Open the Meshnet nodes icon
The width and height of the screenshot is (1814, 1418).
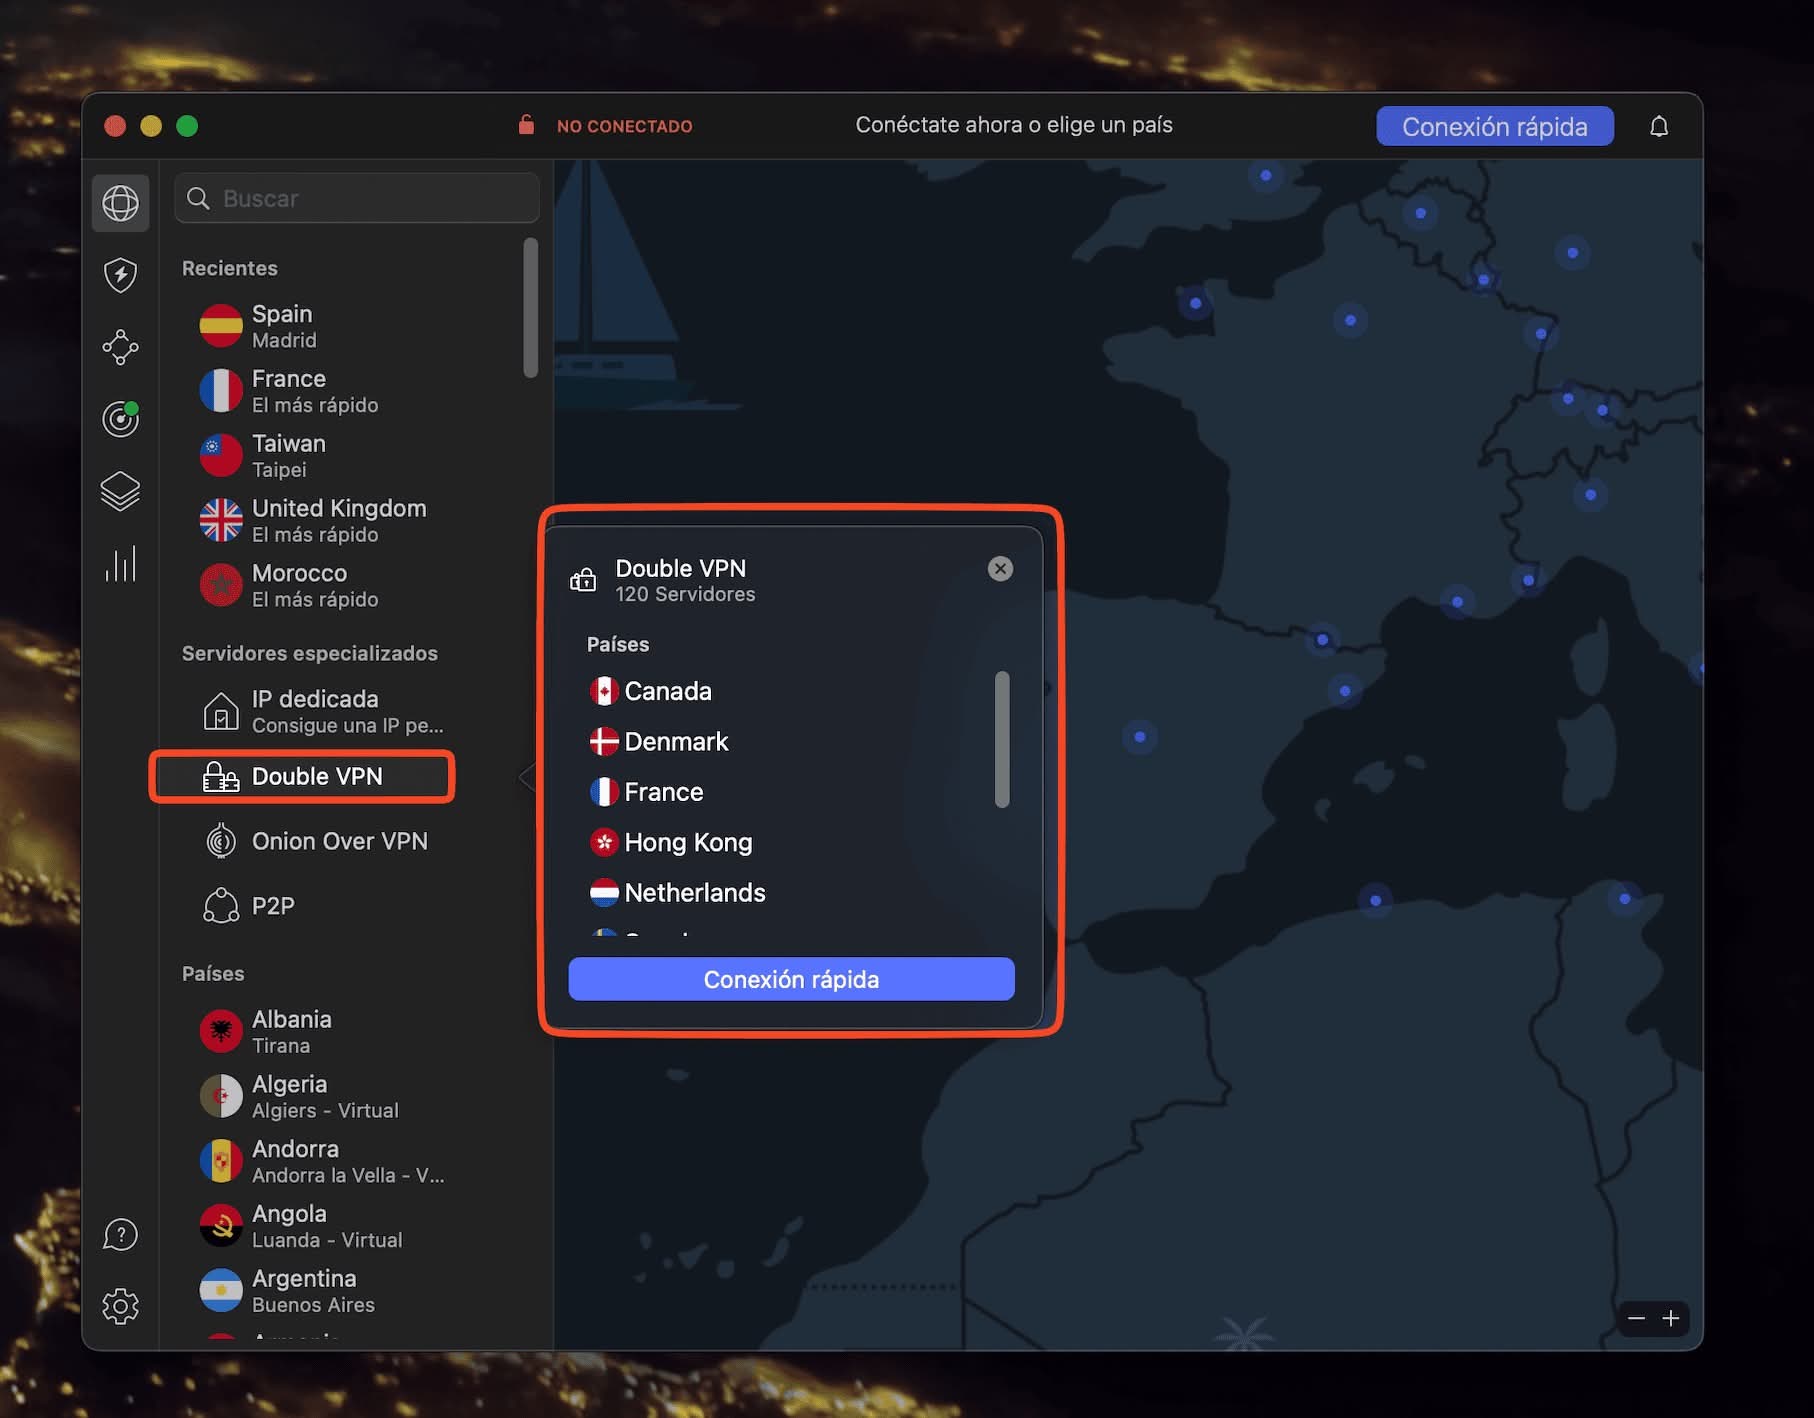point(120,347)
